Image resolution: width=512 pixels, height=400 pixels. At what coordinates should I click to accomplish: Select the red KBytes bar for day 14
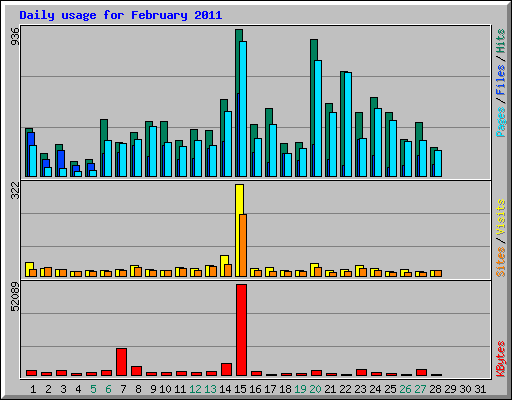[x=226, y=369]
